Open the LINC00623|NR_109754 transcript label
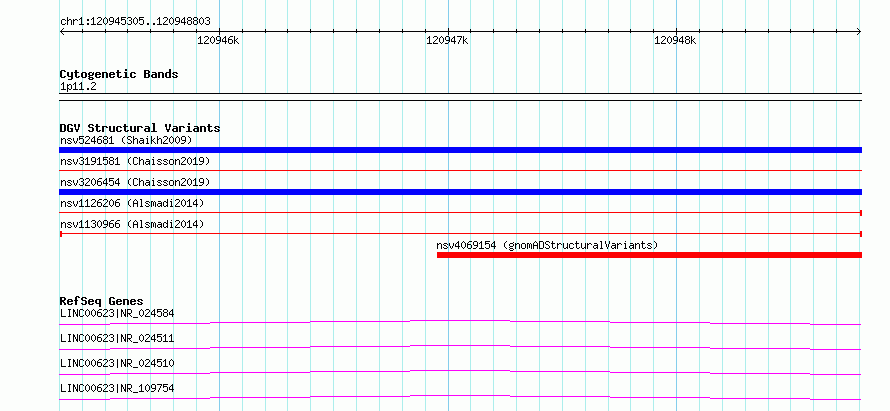 pos(117,388)
